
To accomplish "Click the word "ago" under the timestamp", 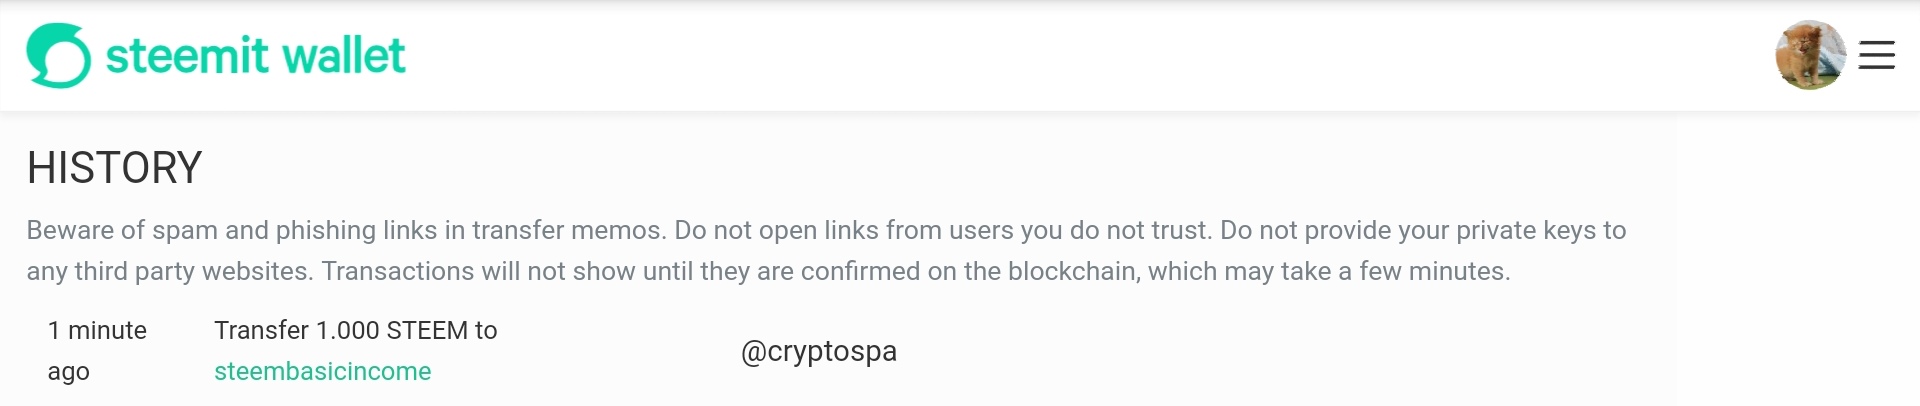I will [68, 371].
